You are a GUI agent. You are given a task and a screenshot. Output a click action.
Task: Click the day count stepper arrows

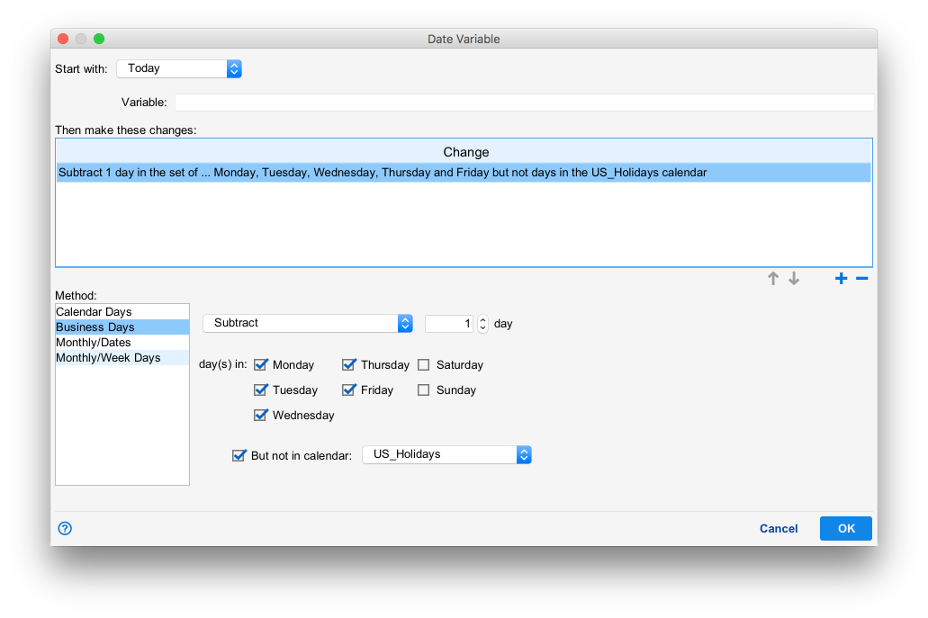[483, 324]
